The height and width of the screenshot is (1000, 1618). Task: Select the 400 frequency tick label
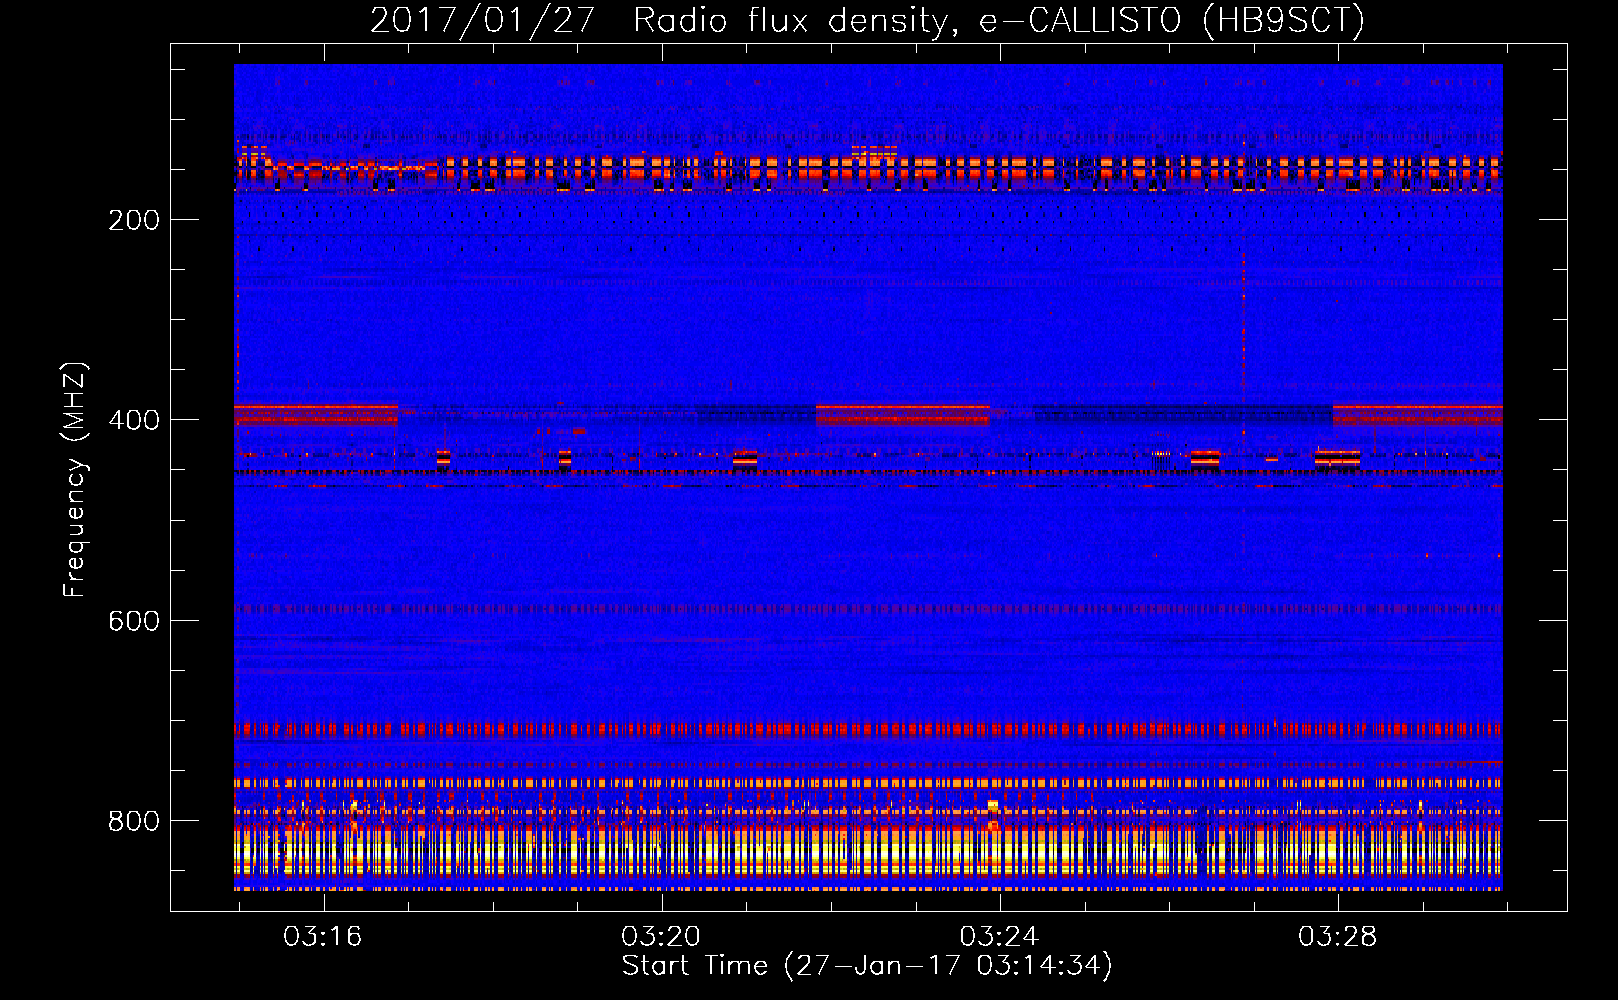click(x=134, y=420)
